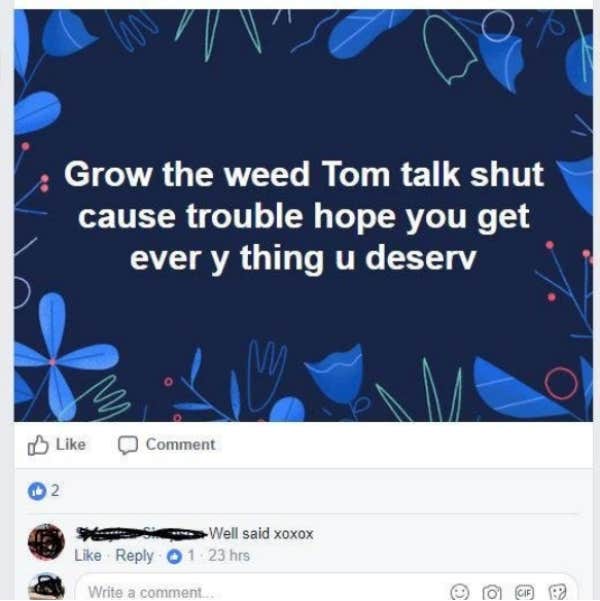Viewport: 600px width, 601px height.
Task: Like the post using the Like label
Action: [71, 445]
